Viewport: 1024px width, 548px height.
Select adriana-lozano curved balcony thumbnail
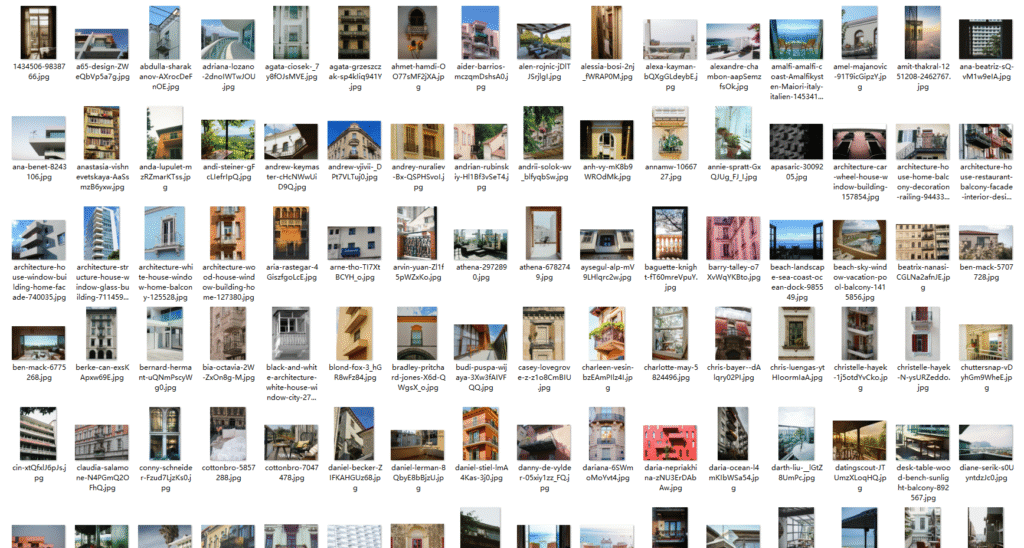(228, 39)
